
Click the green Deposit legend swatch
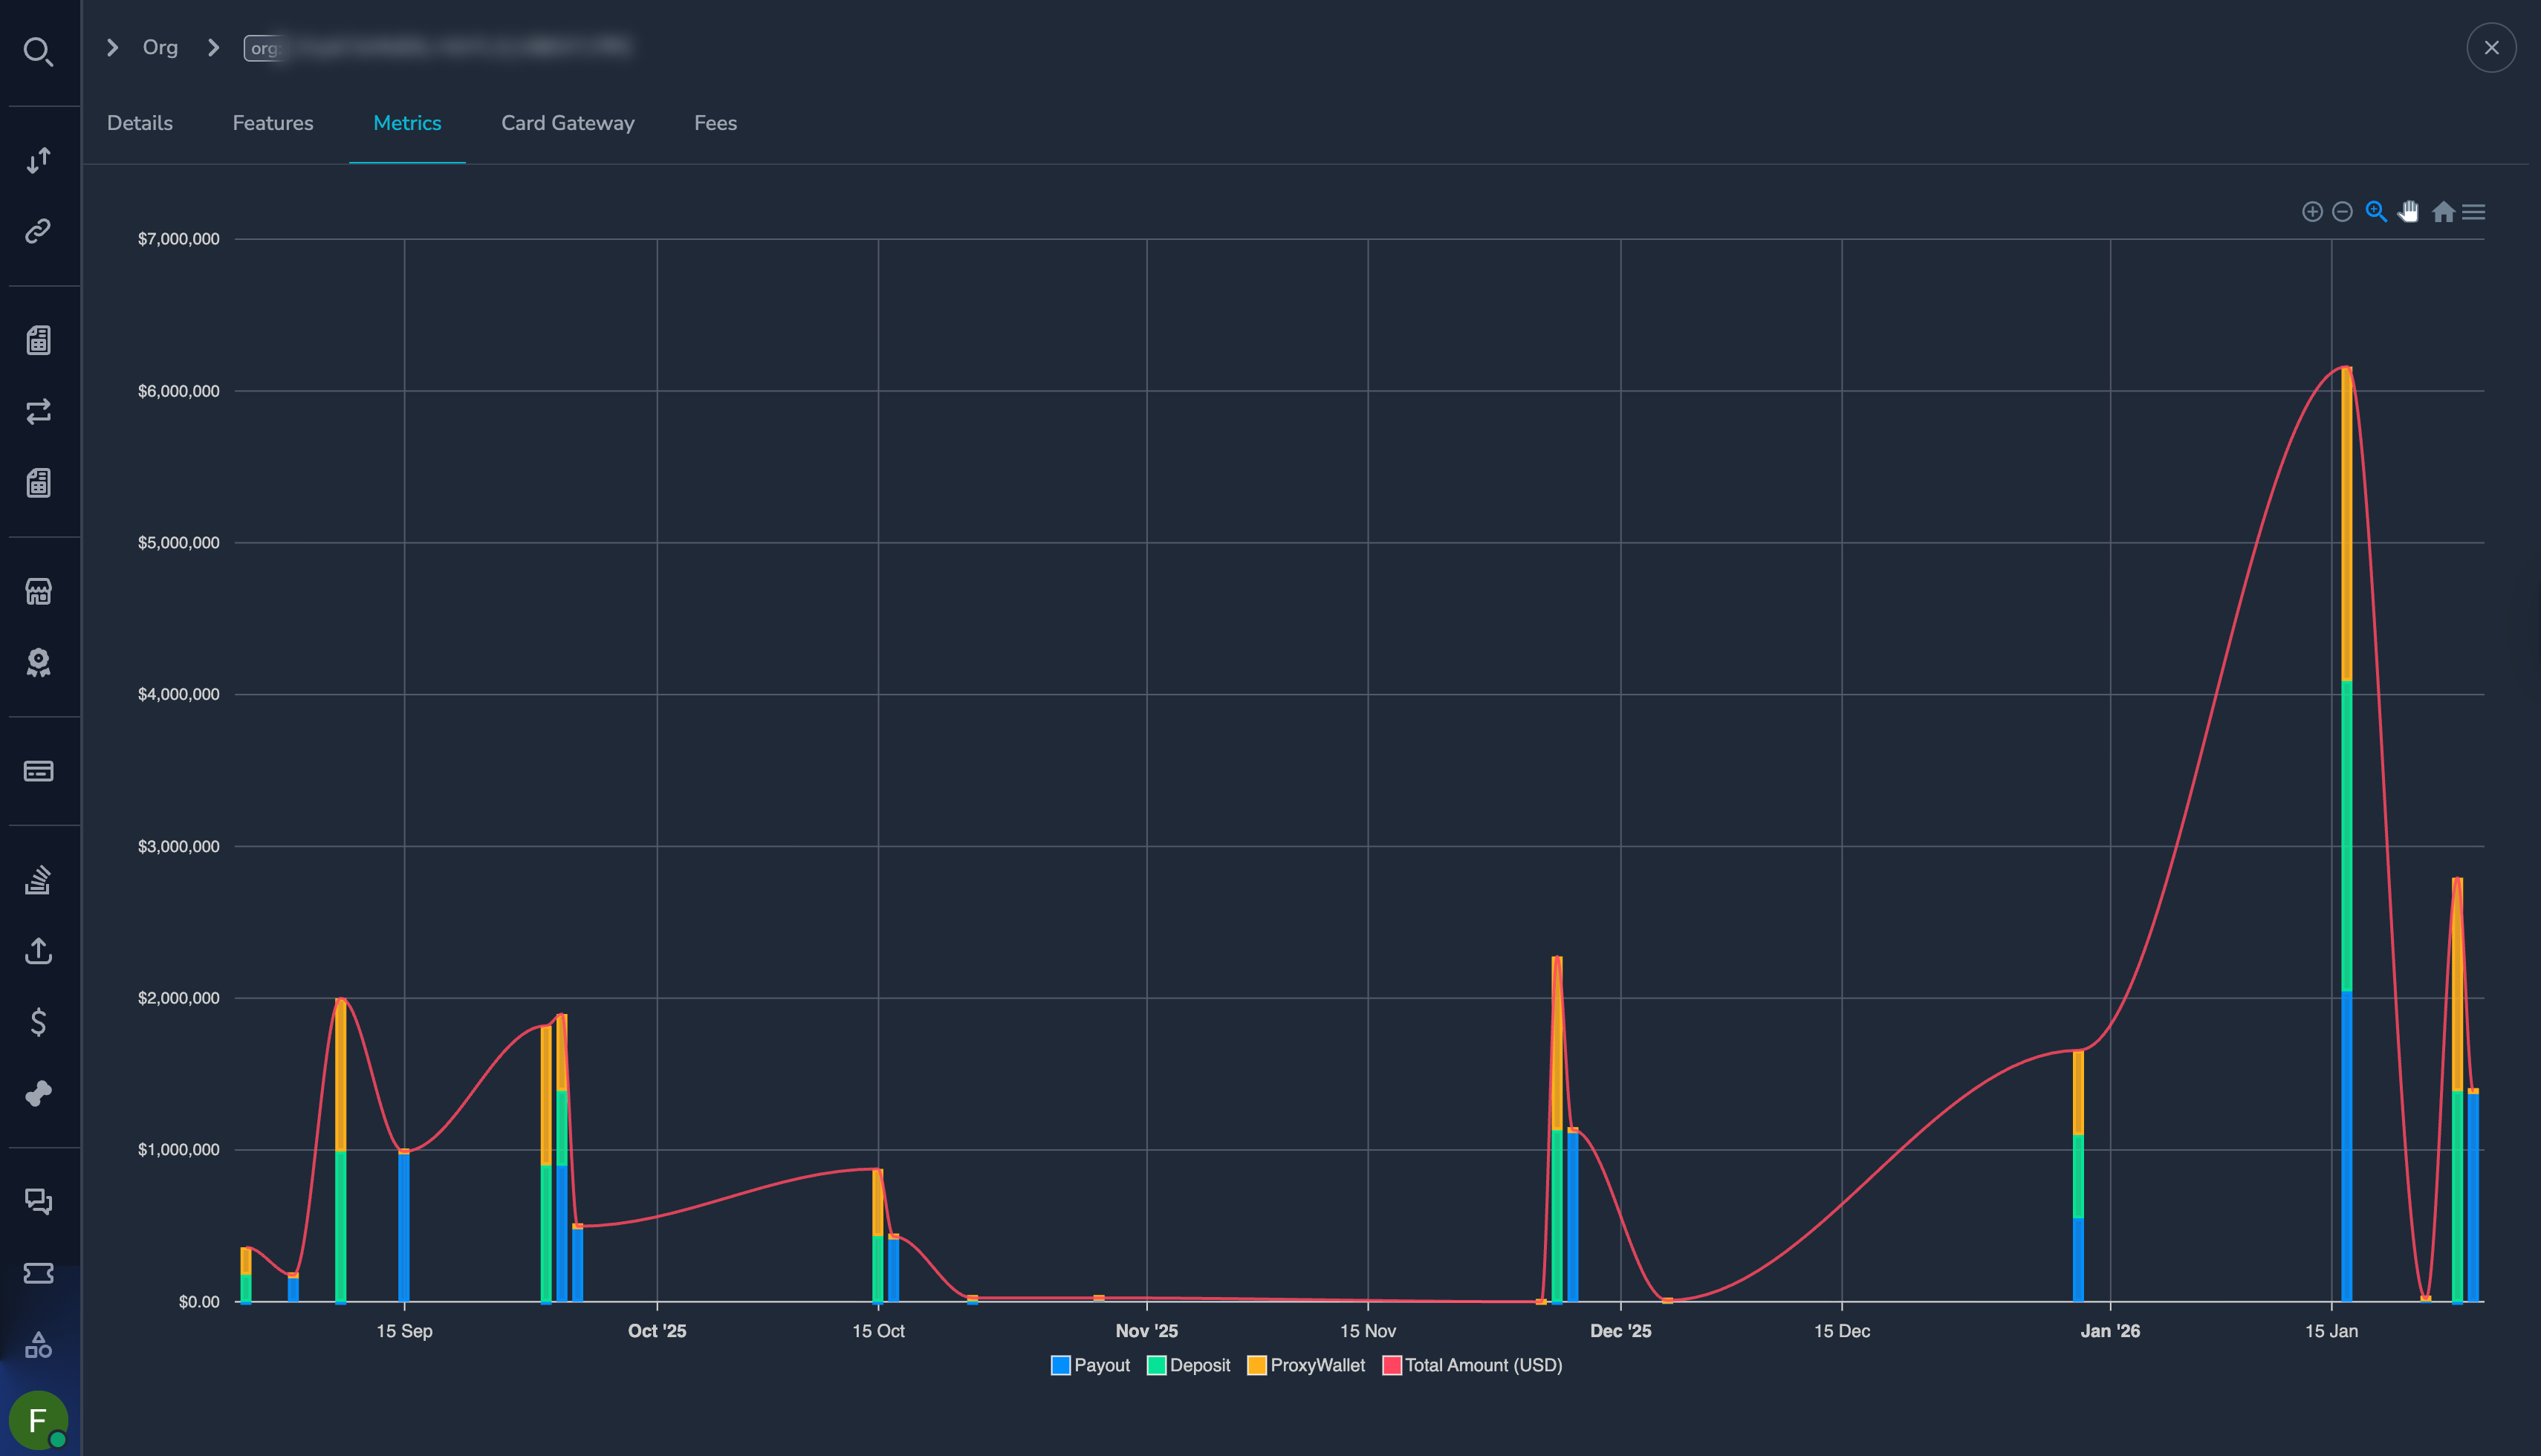click(x=1157, y=1365)
